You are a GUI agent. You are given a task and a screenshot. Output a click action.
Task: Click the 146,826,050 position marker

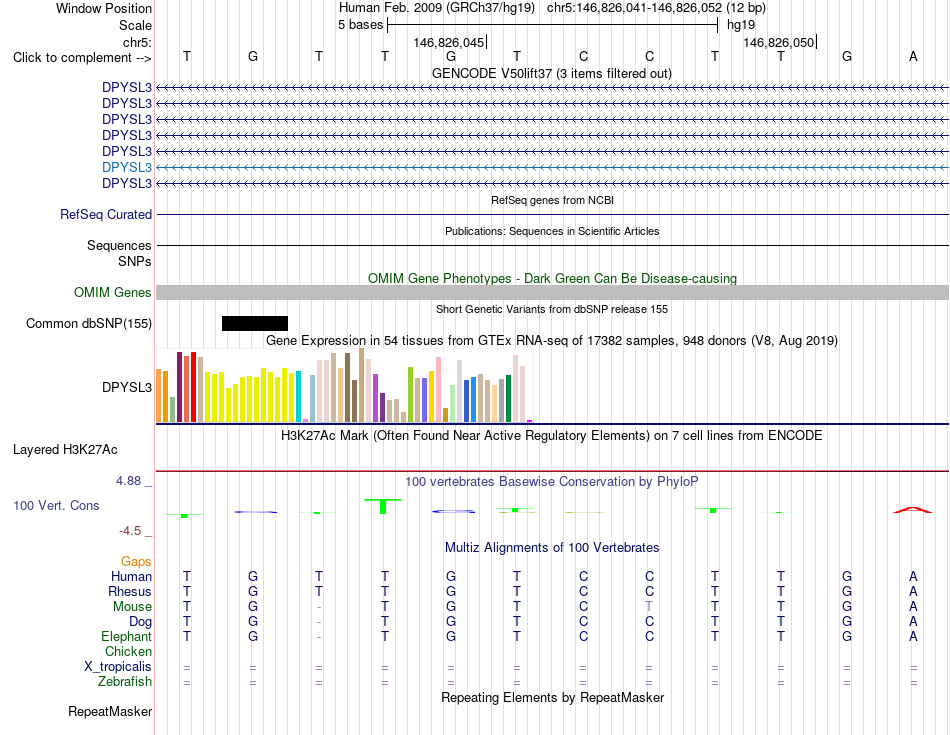click(x=779, y=42)
